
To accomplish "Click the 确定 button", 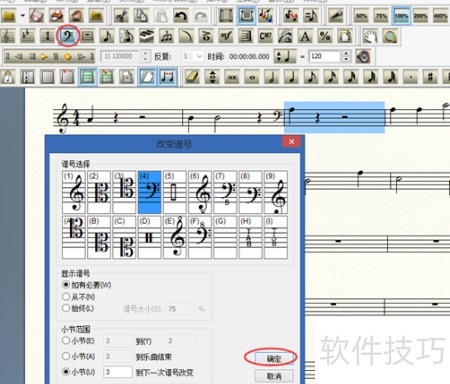I will click(274, 359).
